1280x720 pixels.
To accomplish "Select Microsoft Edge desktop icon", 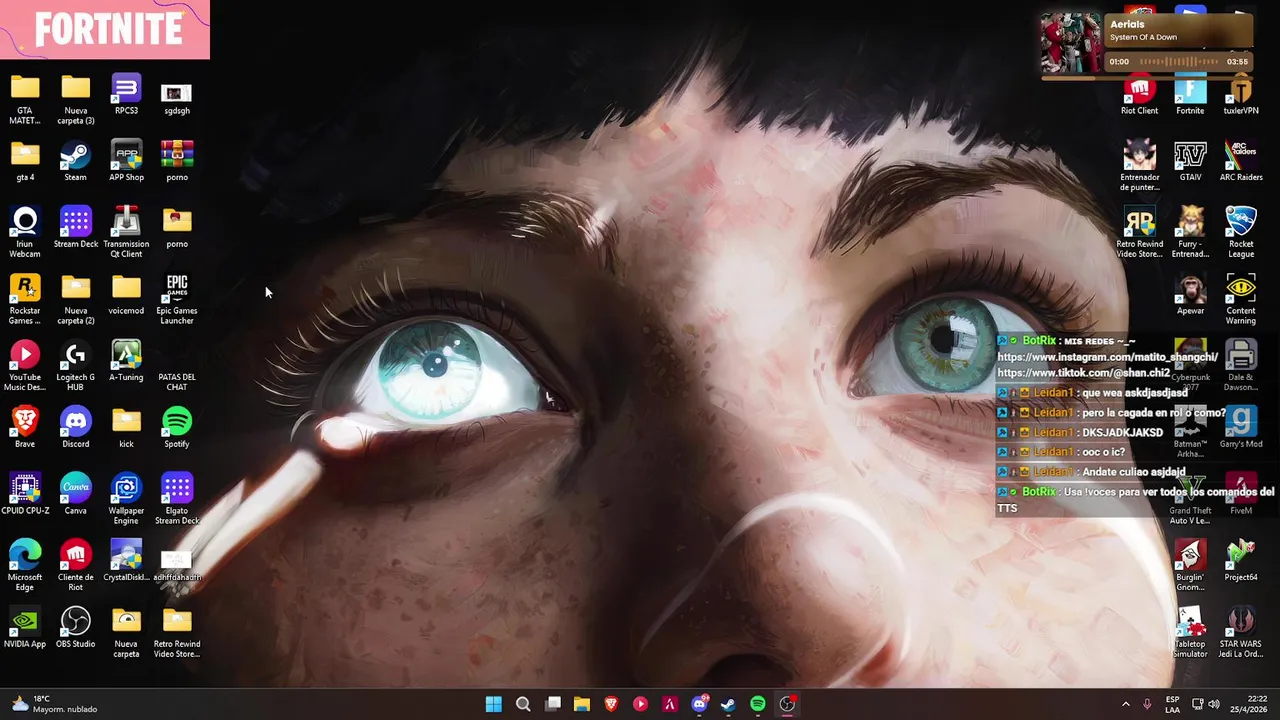I will pyautogui.click(x=25, y=566).
